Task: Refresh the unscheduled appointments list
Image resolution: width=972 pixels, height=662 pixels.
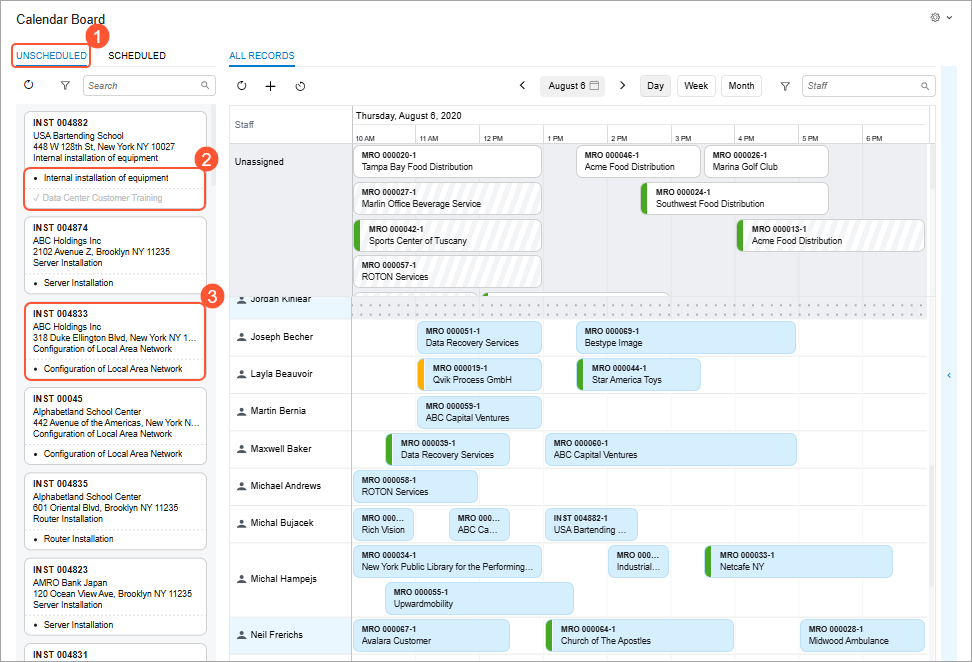Action: [x=28, y=86]
